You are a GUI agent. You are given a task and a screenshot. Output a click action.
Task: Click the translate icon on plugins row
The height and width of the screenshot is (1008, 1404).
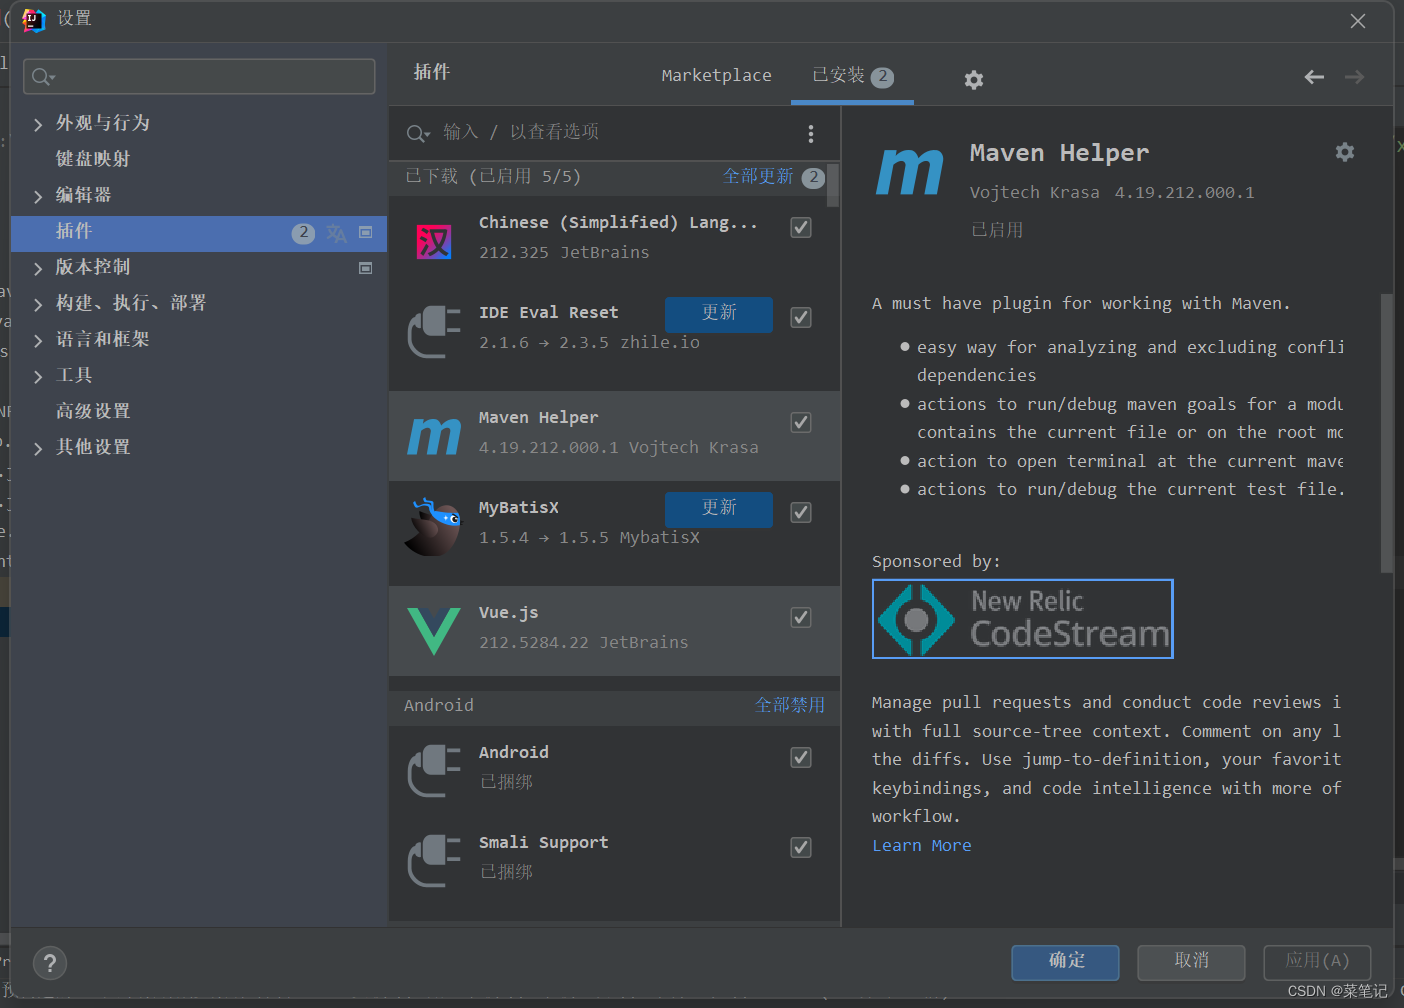[336, 233]
